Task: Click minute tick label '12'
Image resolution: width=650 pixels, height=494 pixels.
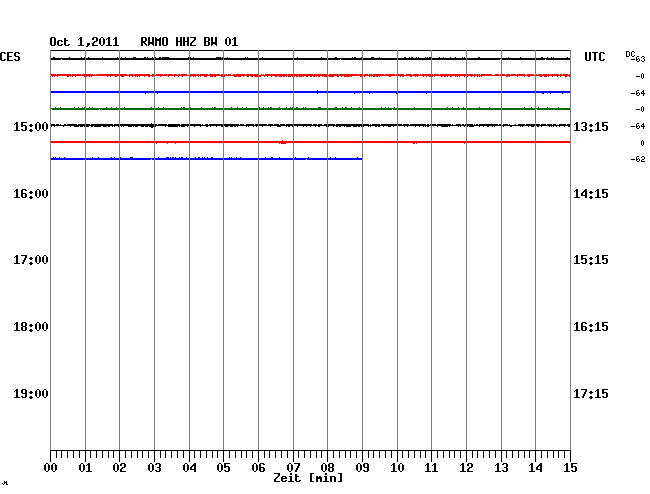Action: point(466,468)
